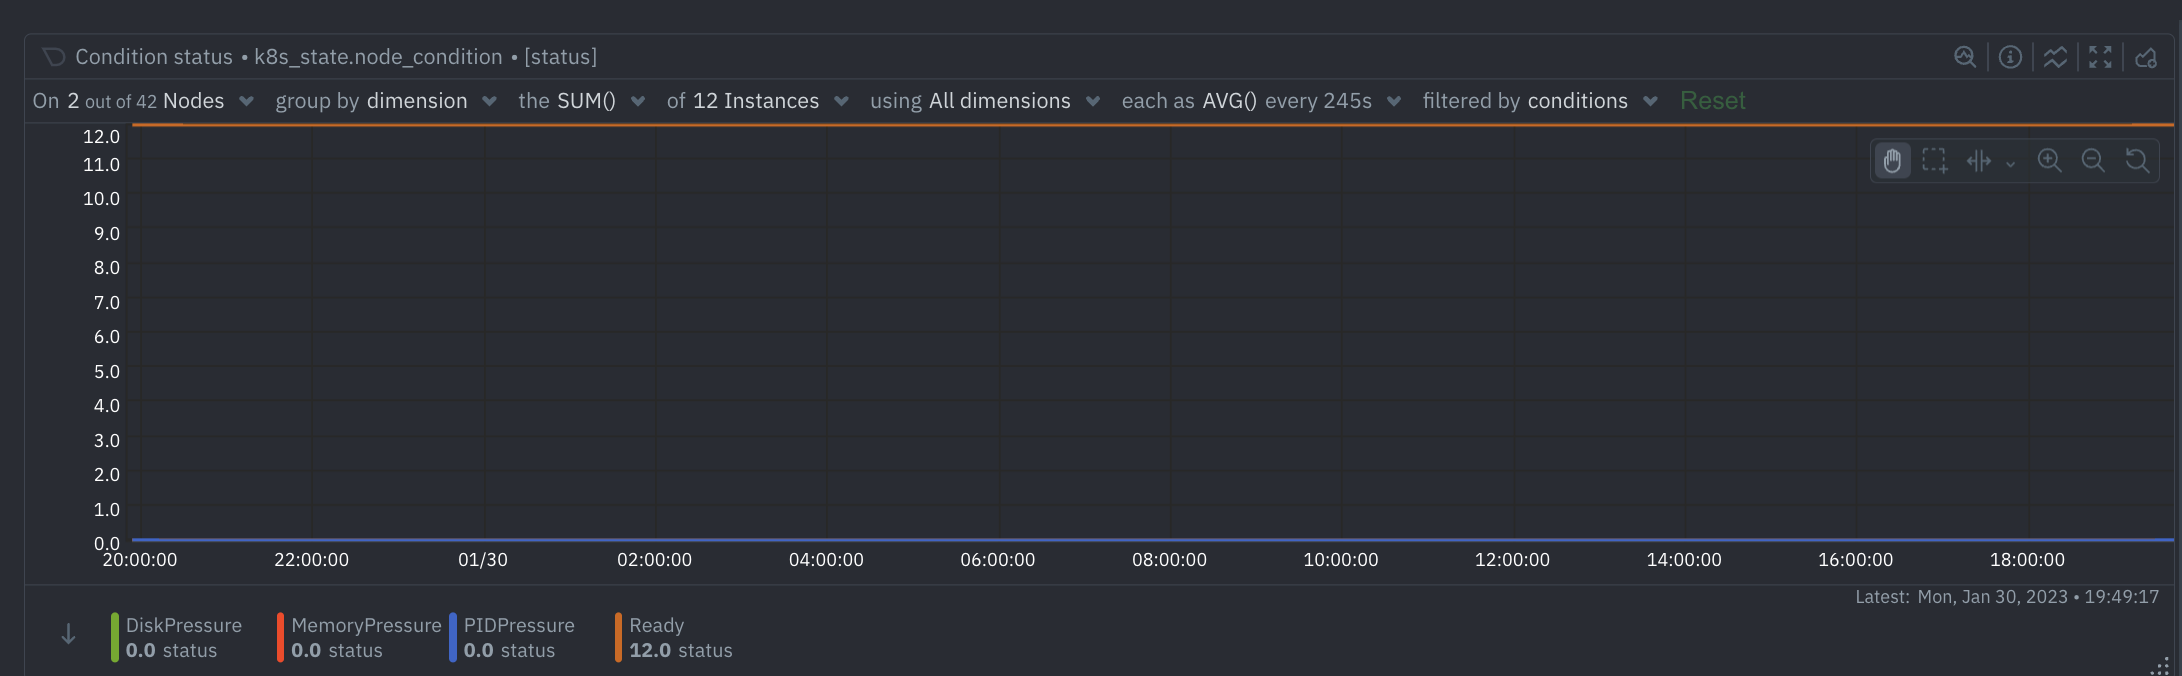Open the SUM() aggregation dropdown
This screenshot has width=2182, height=676.
pos(582,101)
